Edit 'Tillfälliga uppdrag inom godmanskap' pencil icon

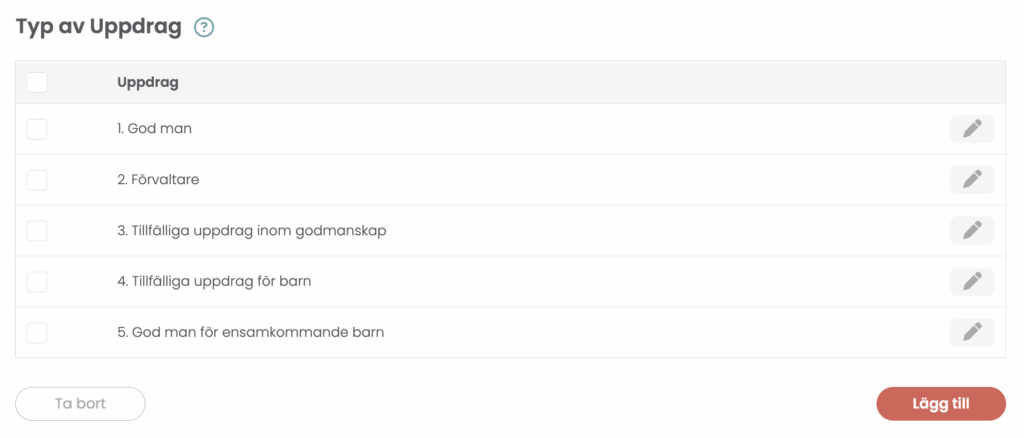tap(972, 231)
